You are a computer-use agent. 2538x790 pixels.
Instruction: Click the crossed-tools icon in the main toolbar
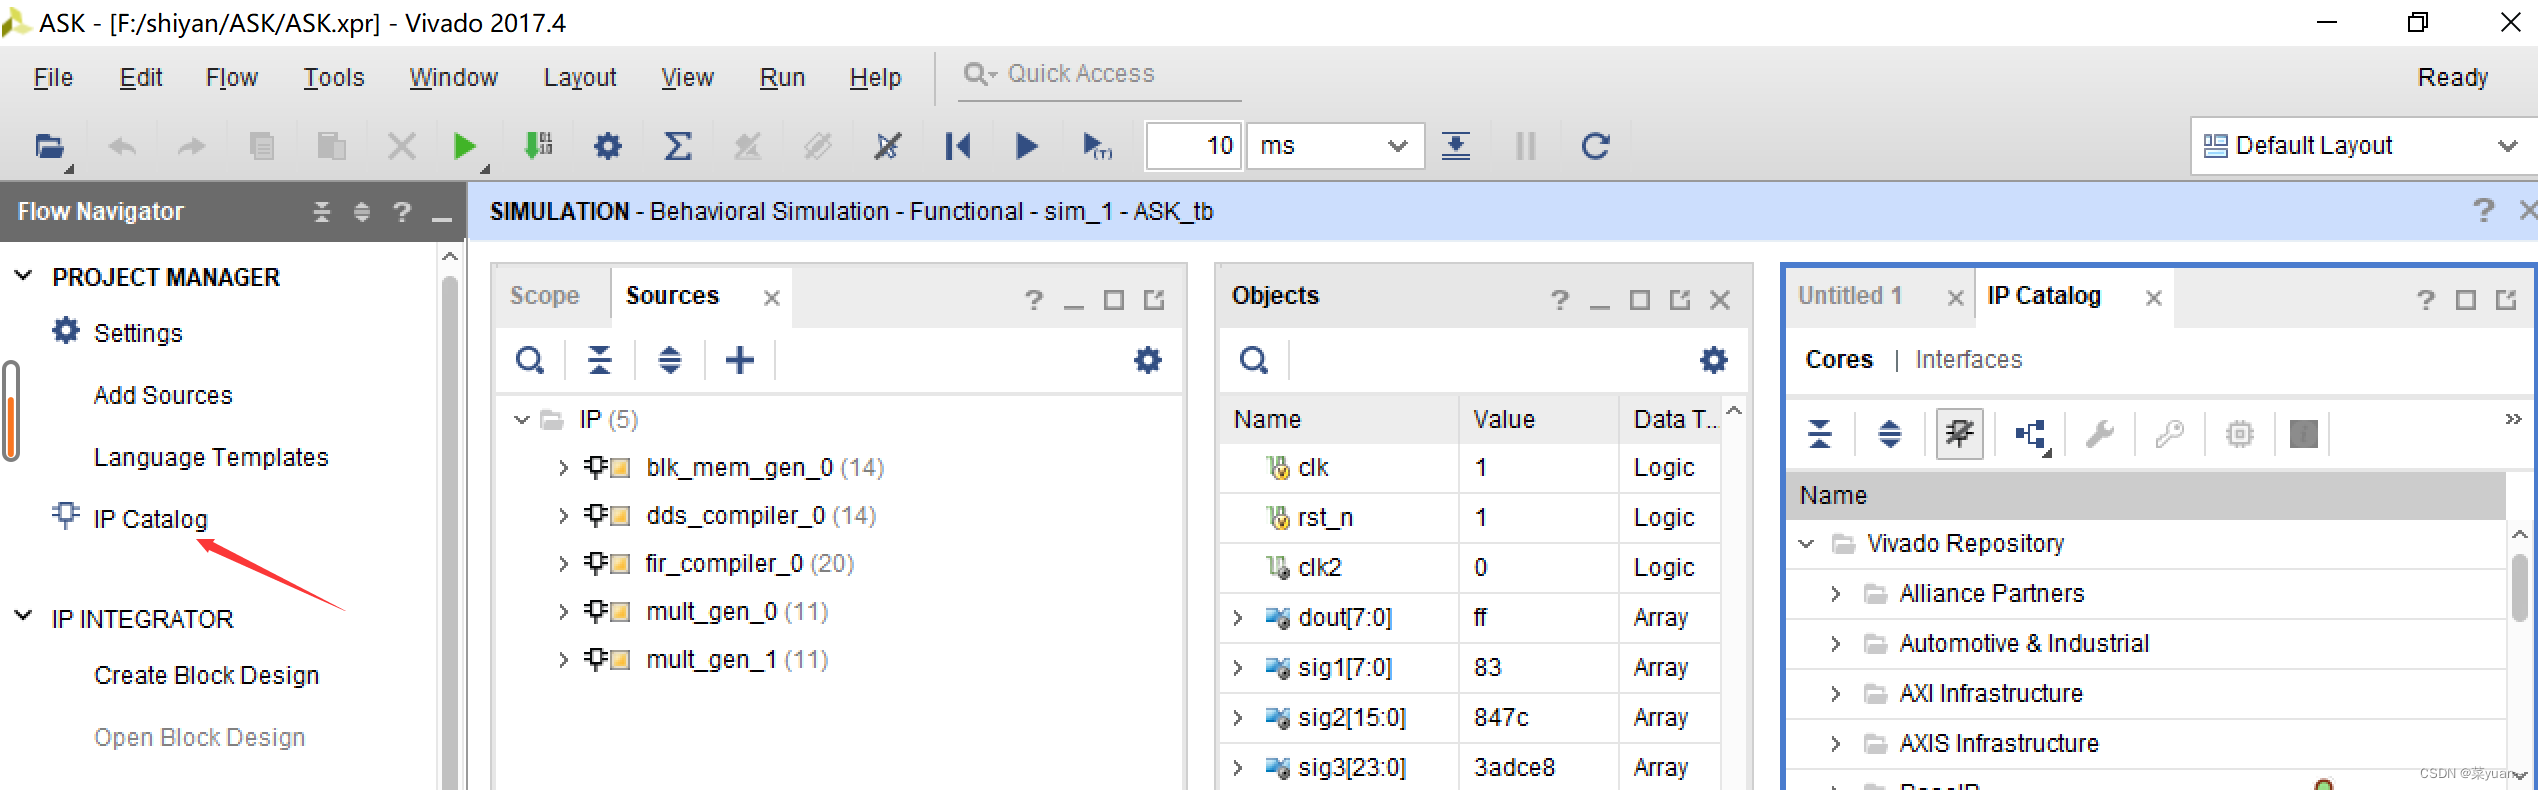(887, 147)
